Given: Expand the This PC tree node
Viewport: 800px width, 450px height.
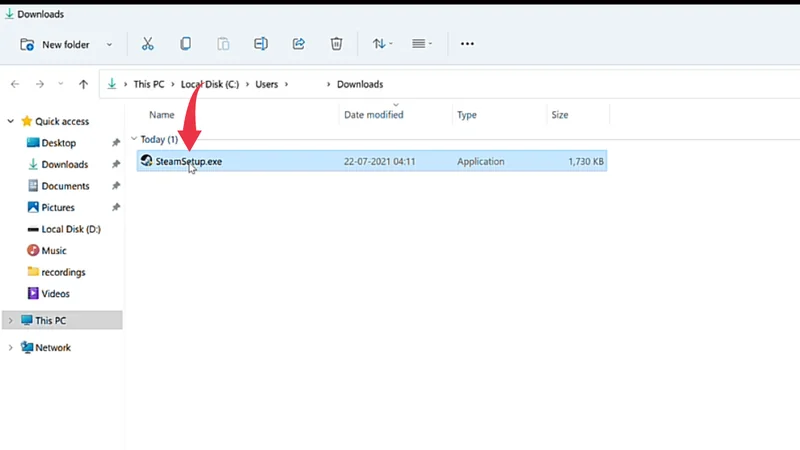Looking at the screenshot, I should (x=11, y=321).
